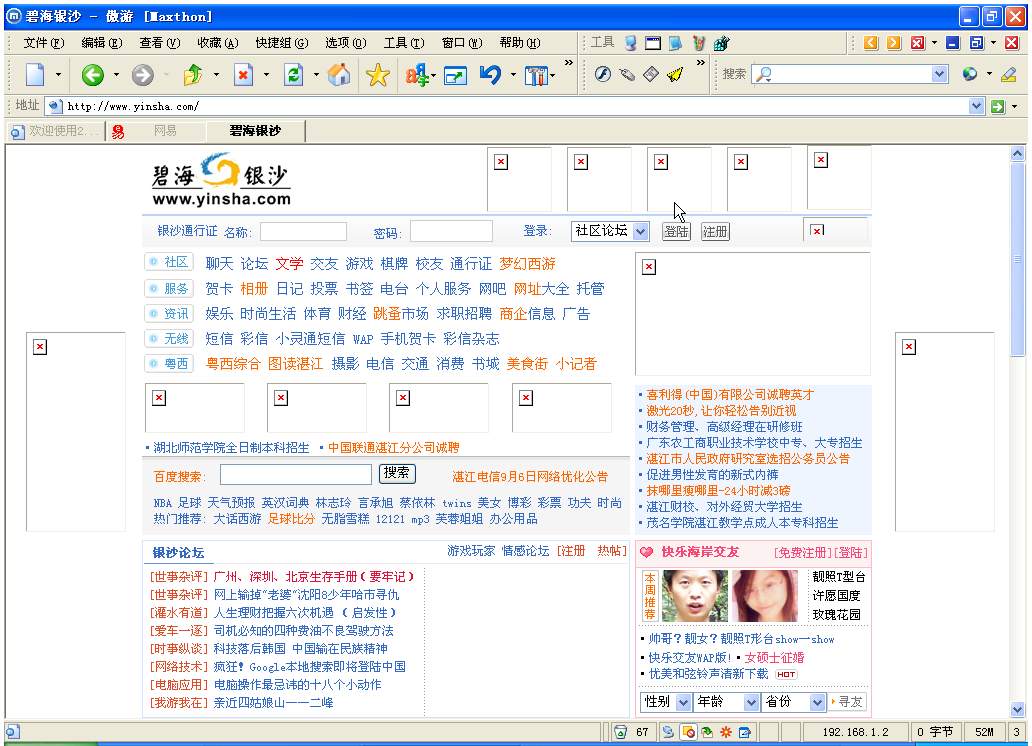Click the Up level arrow icon
The height and width of the screenshot is (746, 1032).
192,75
